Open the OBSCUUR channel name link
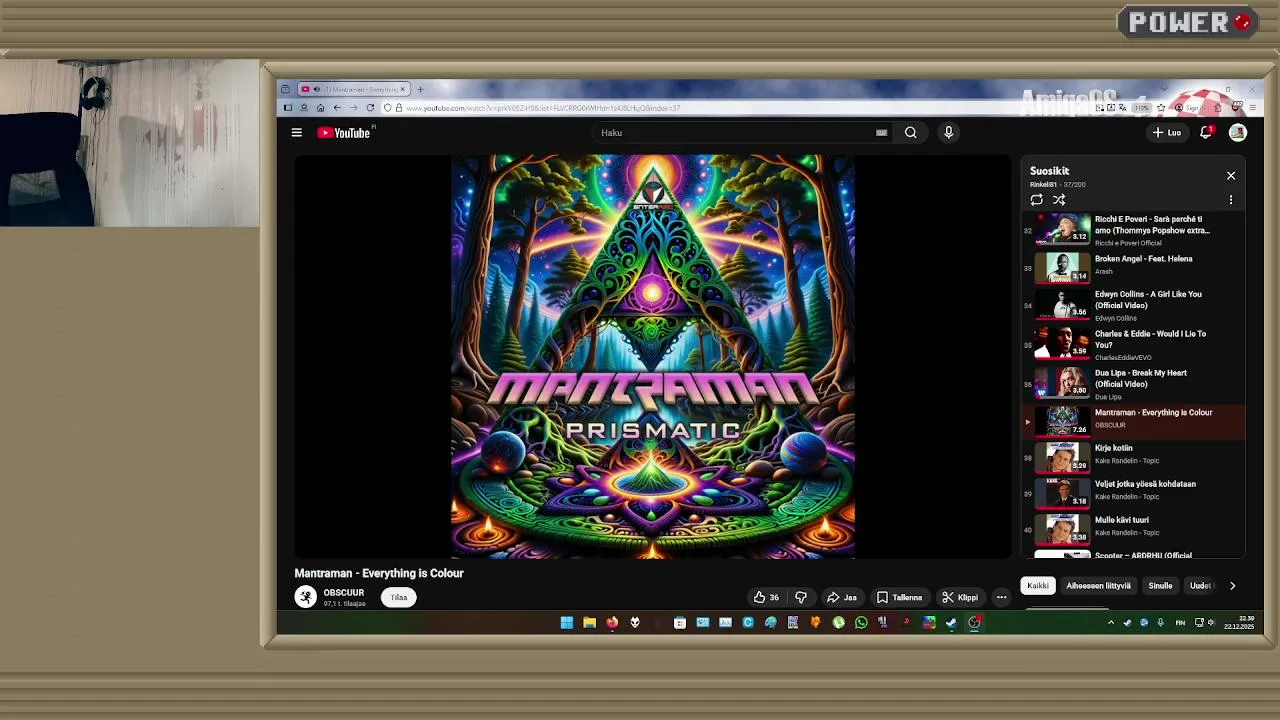The height and width of the screenshot is (720, 1280). (x=344, y=593)
